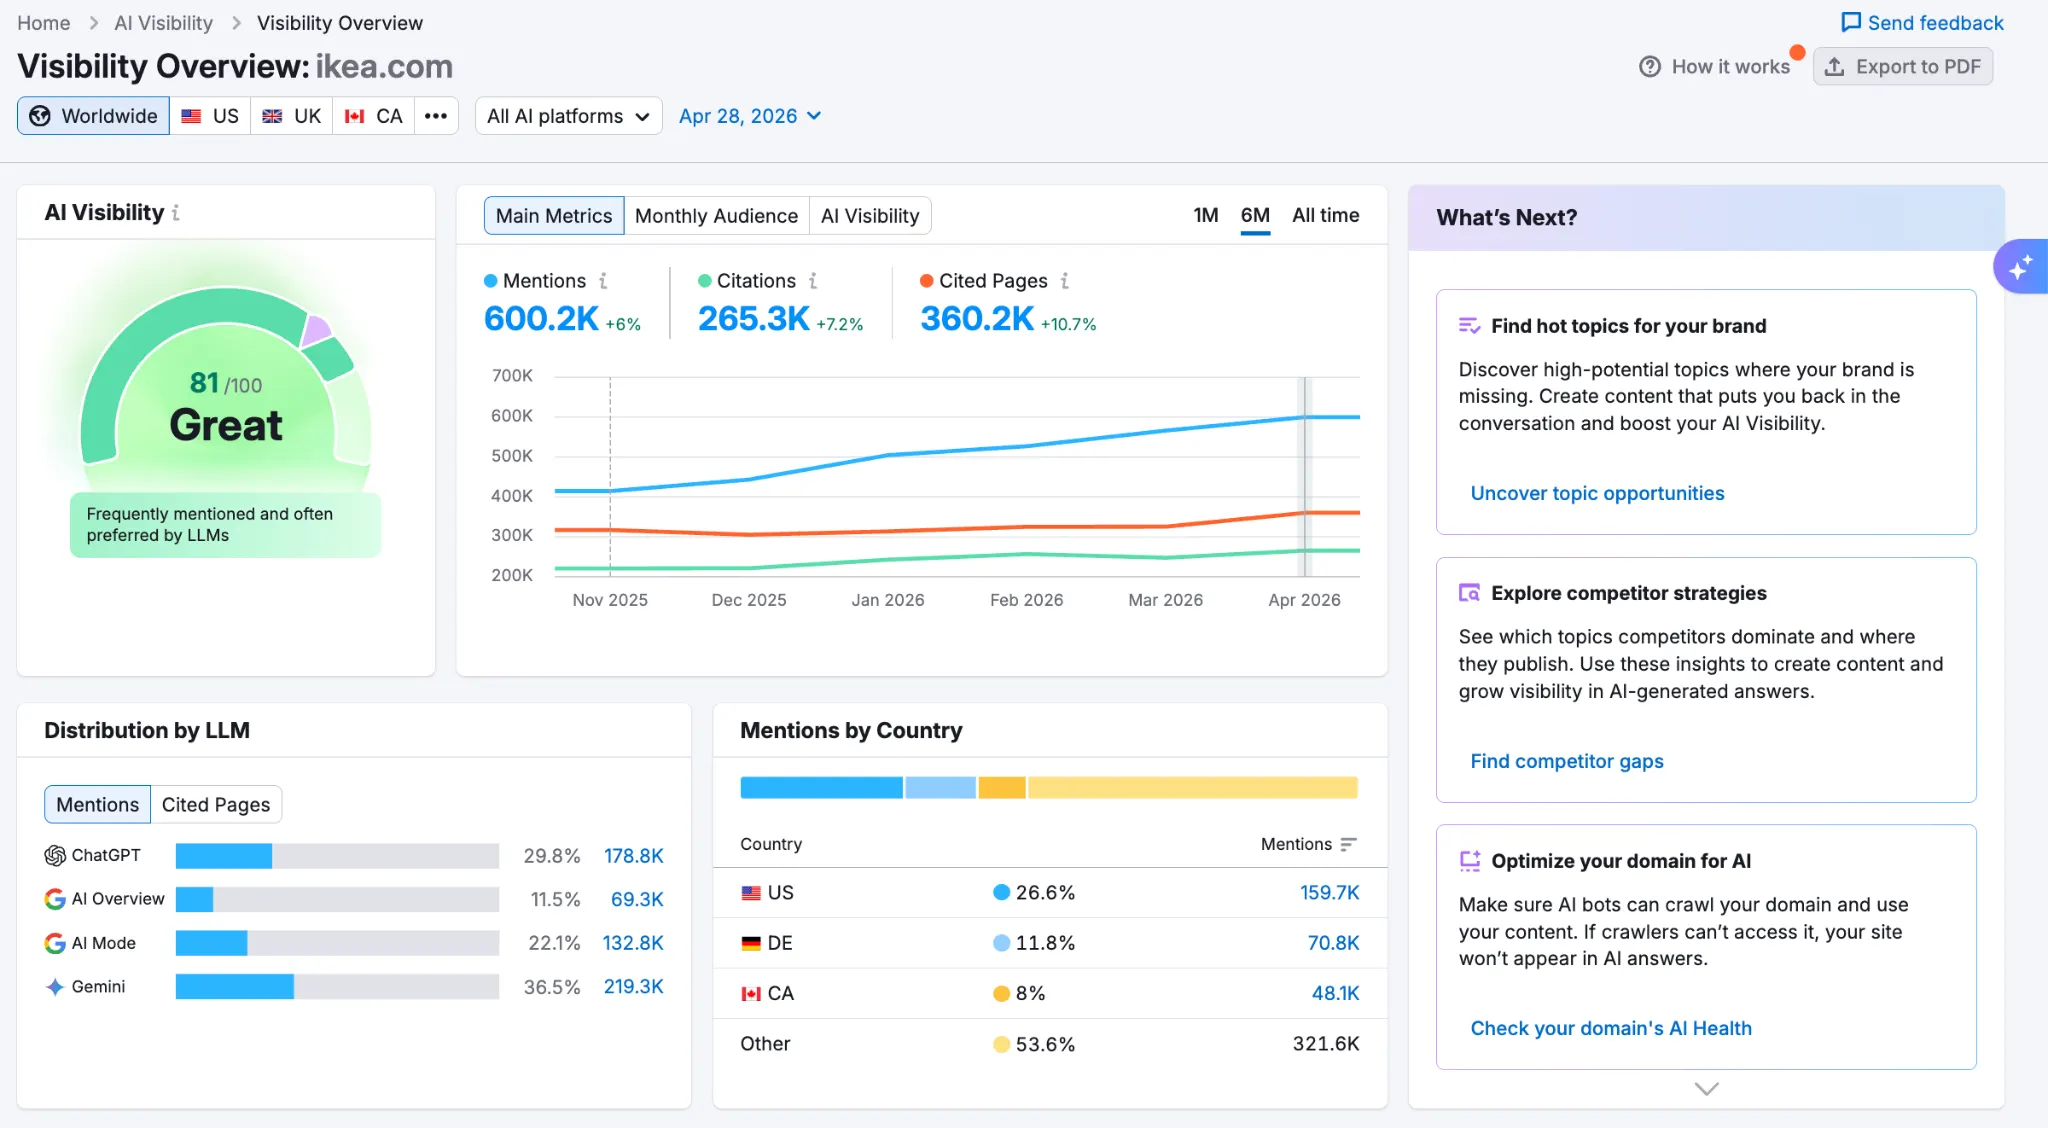2048x1128 pixels.
Task: Click the US segment of country bar
Action: 821,788
